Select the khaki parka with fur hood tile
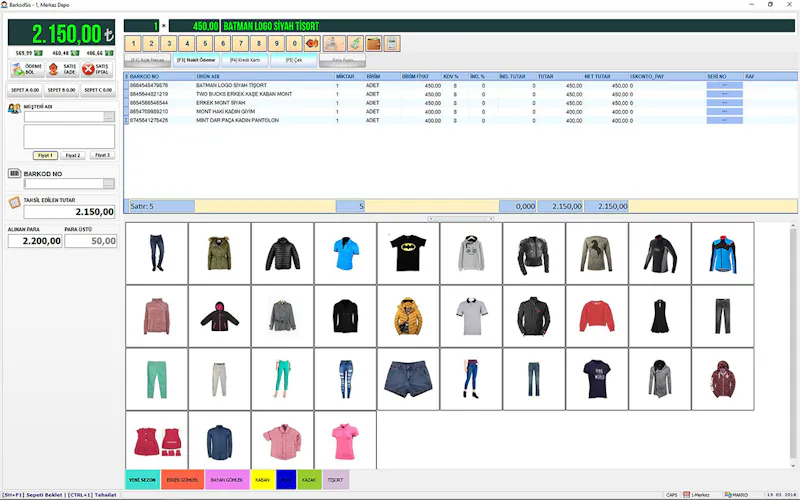 tap(219, 253)
